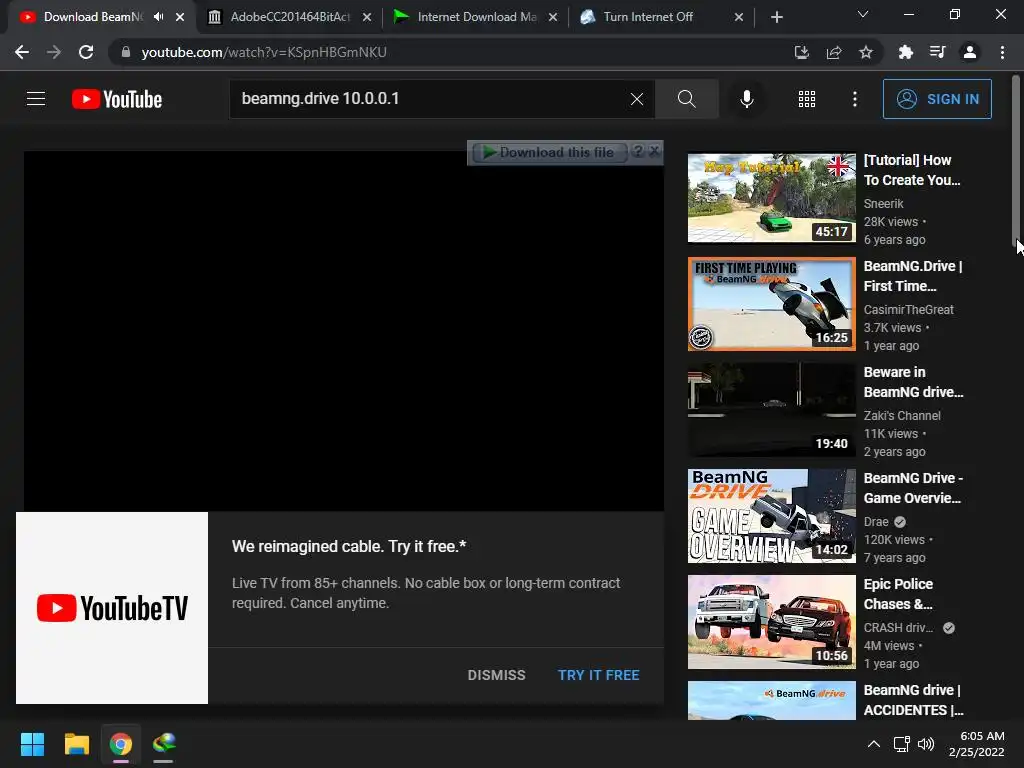This screenshot has width=1024, height=768.
Task: Click IDM Download this file button
Action: (x=548, y=152)
